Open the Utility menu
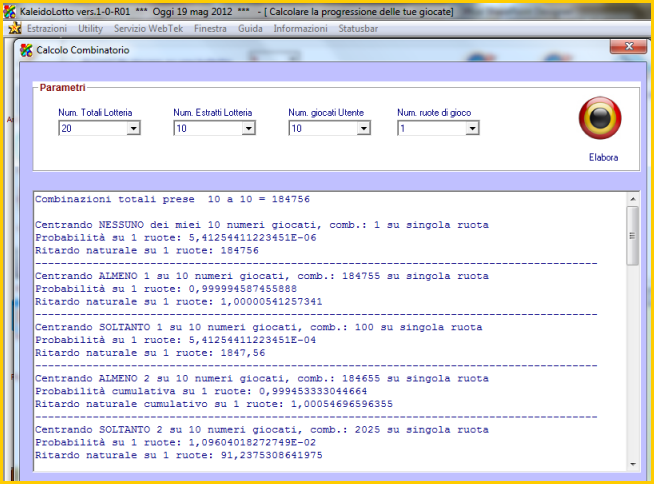The width and height of the screenshot is (654, 484). pos(91,28)
